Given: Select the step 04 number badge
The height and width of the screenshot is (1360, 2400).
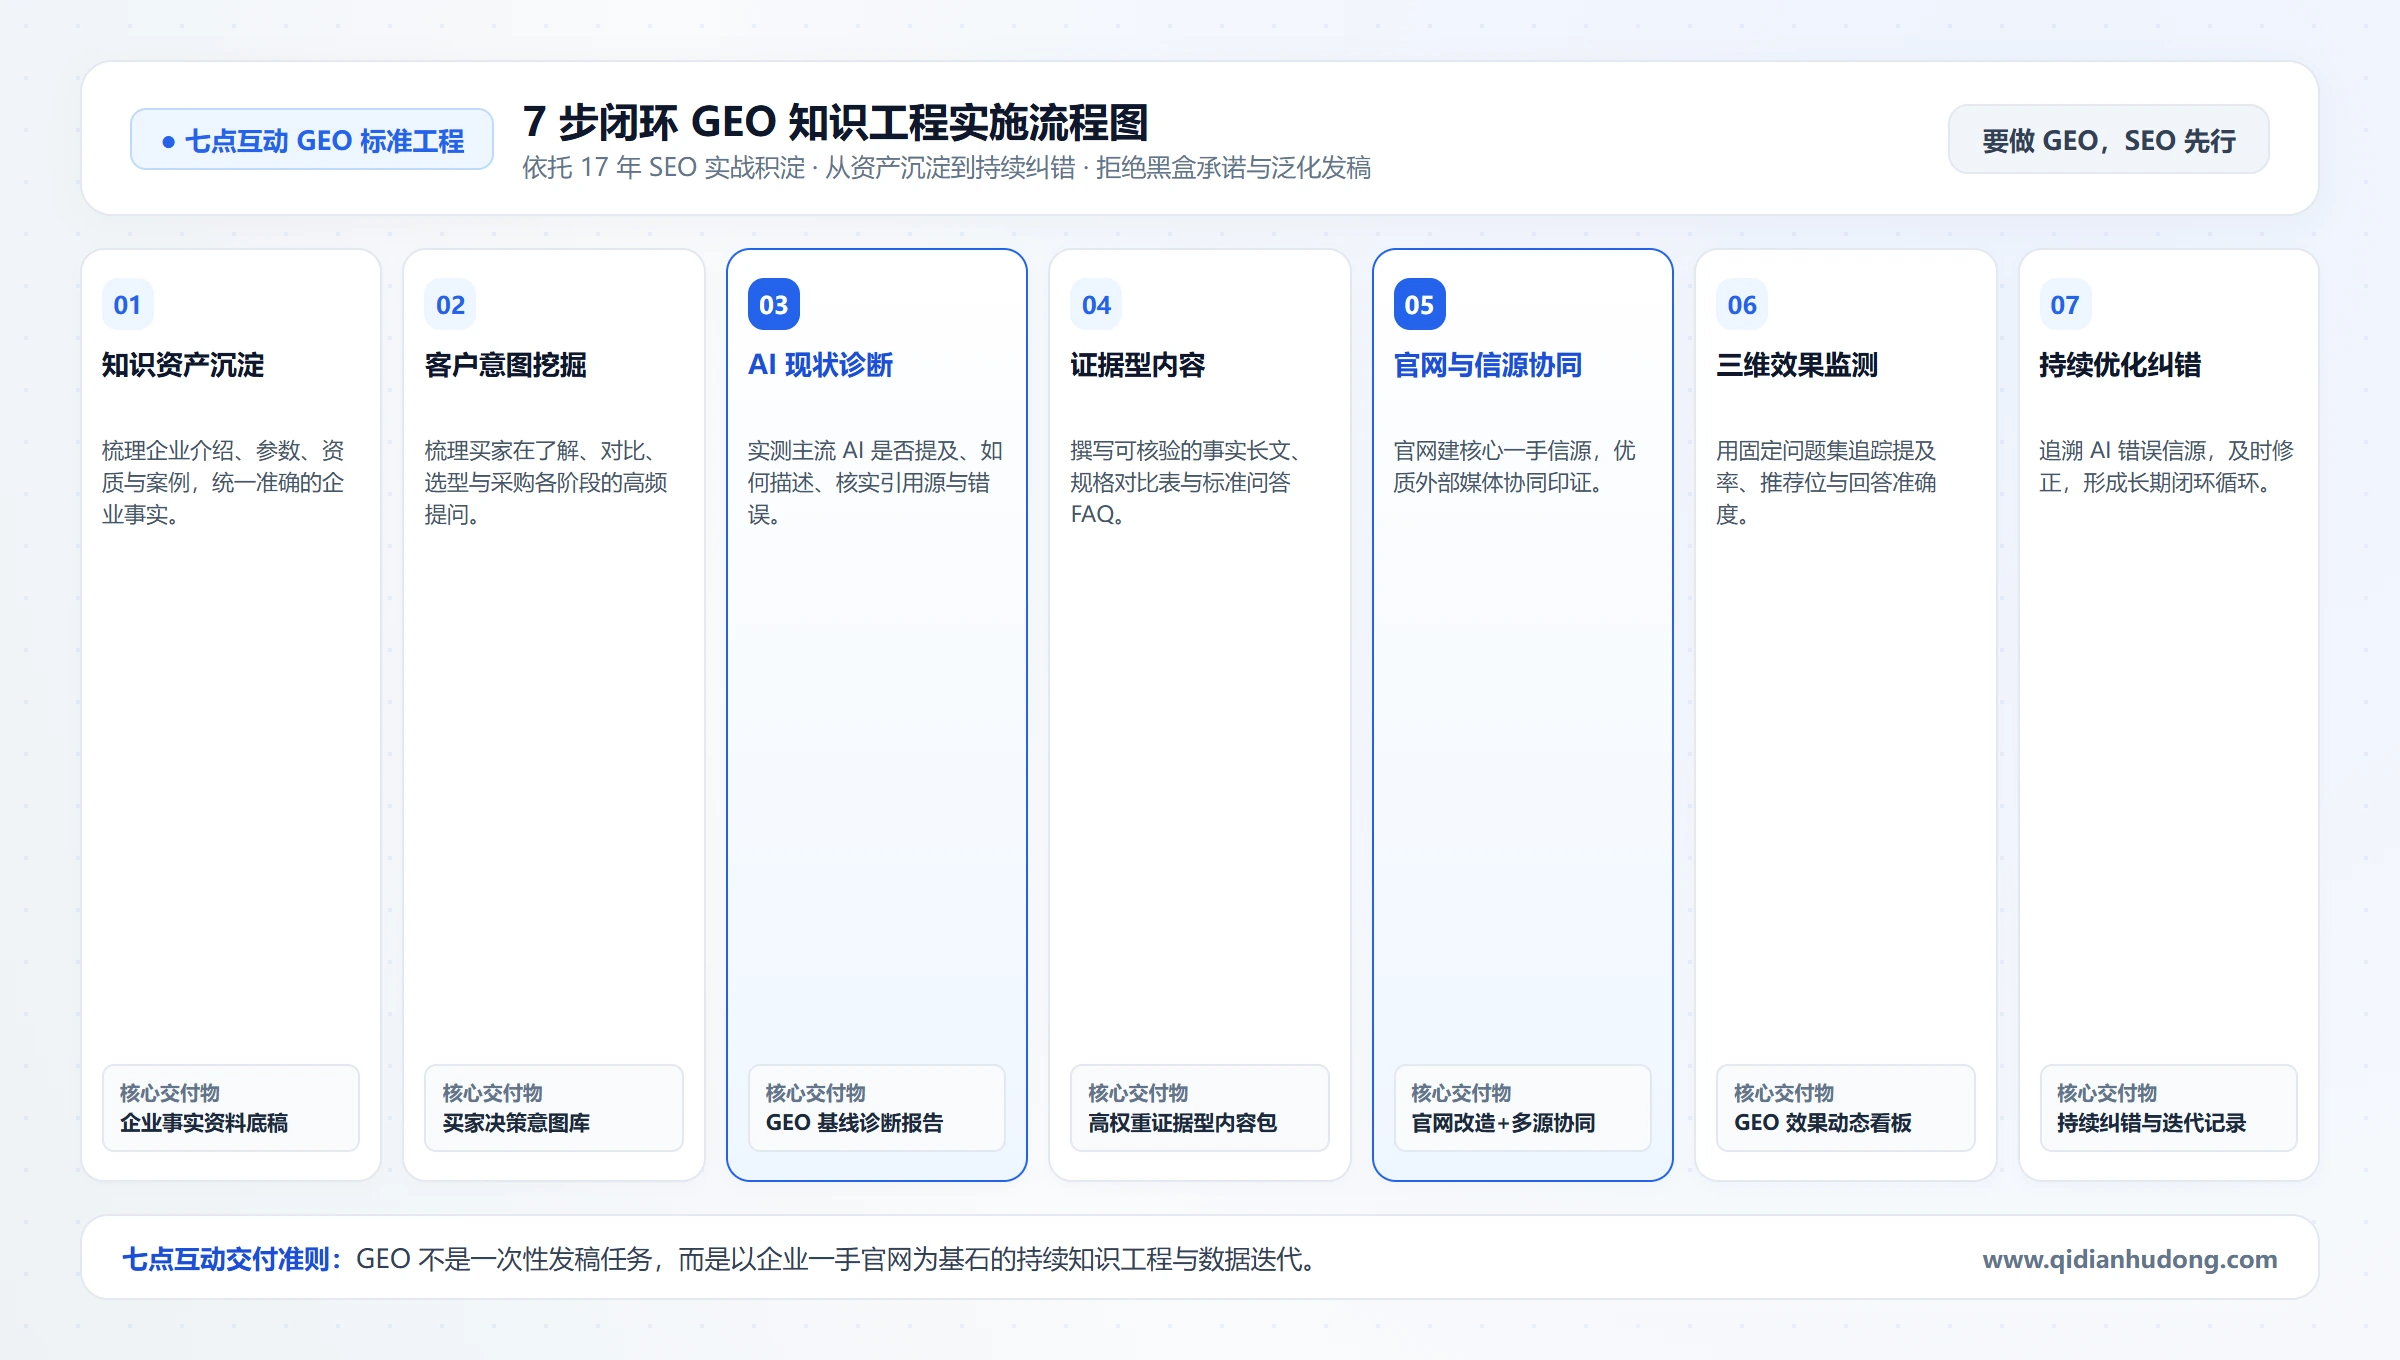Looking at the screenshot, I should [x=1096, y=305].
